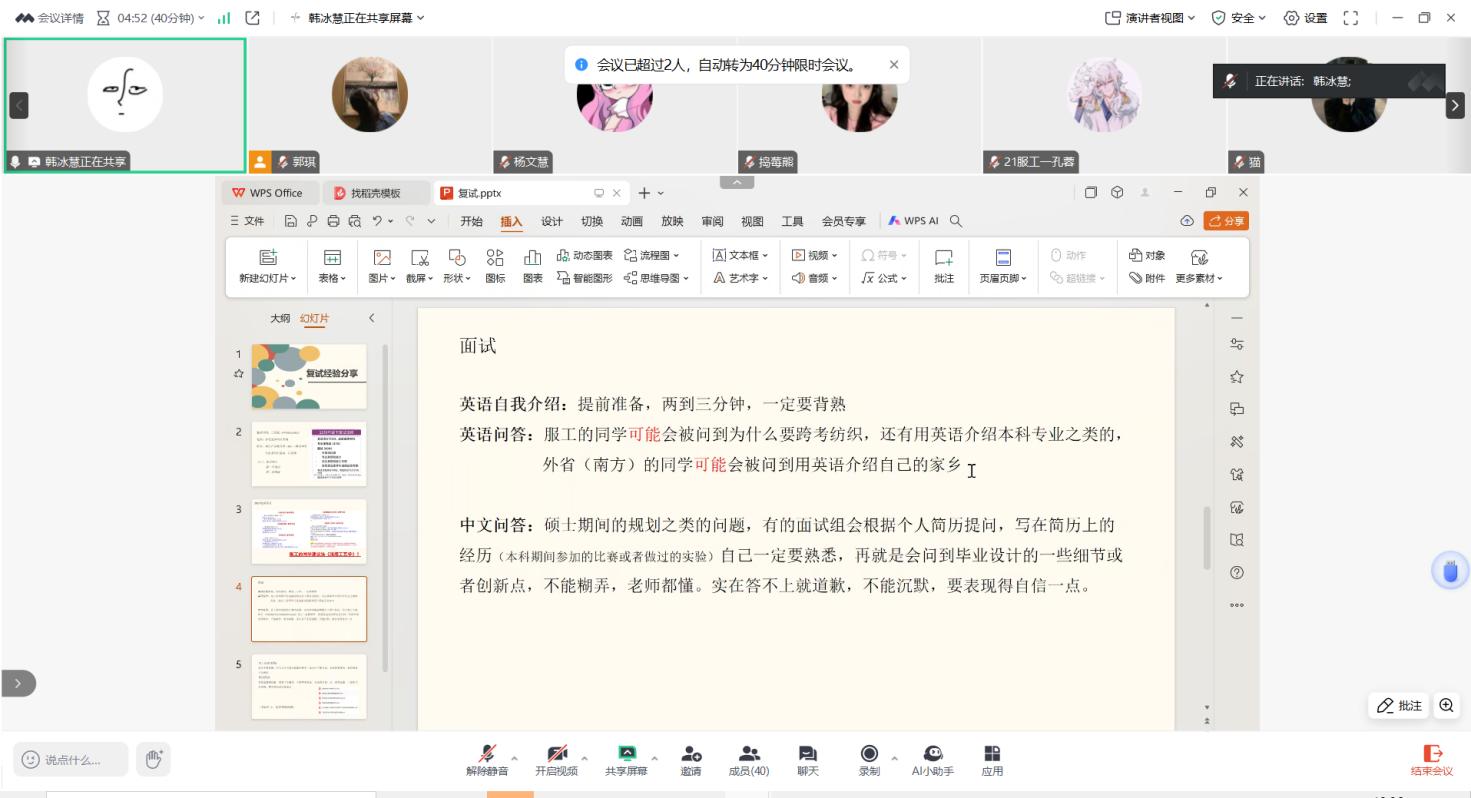Open the Security dropdown menu
1471x798 pixels.
point(1238,18)
